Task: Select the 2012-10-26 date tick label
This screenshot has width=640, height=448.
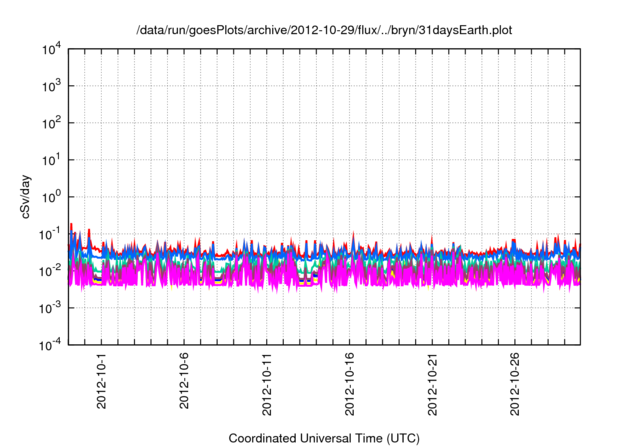Action: pyautogui.click(x=516, y=384)
